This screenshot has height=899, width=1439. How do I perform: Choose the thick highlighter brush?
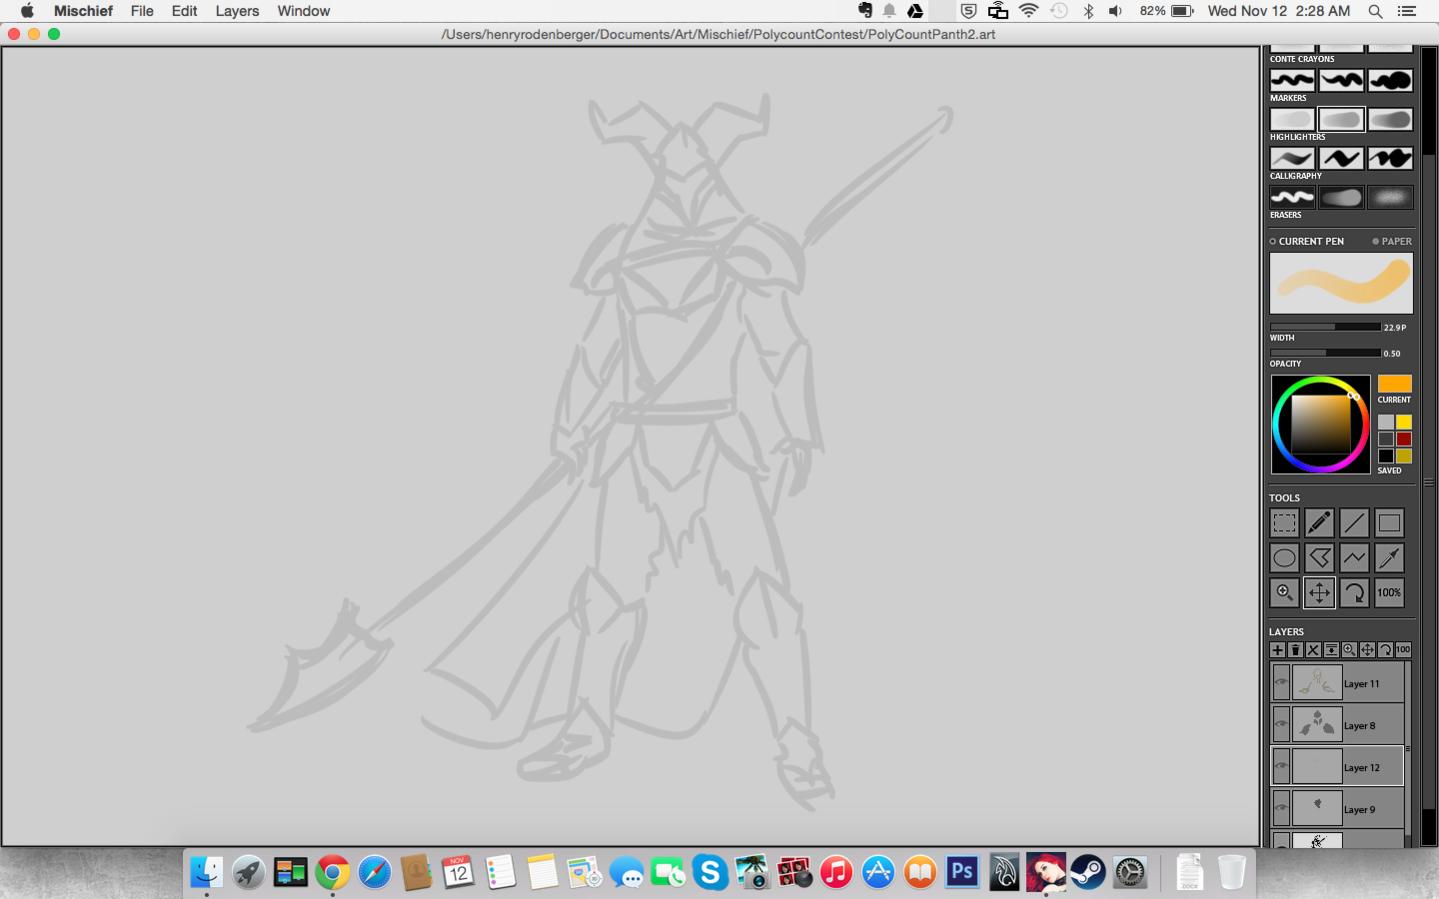[x=1390, y=158]
